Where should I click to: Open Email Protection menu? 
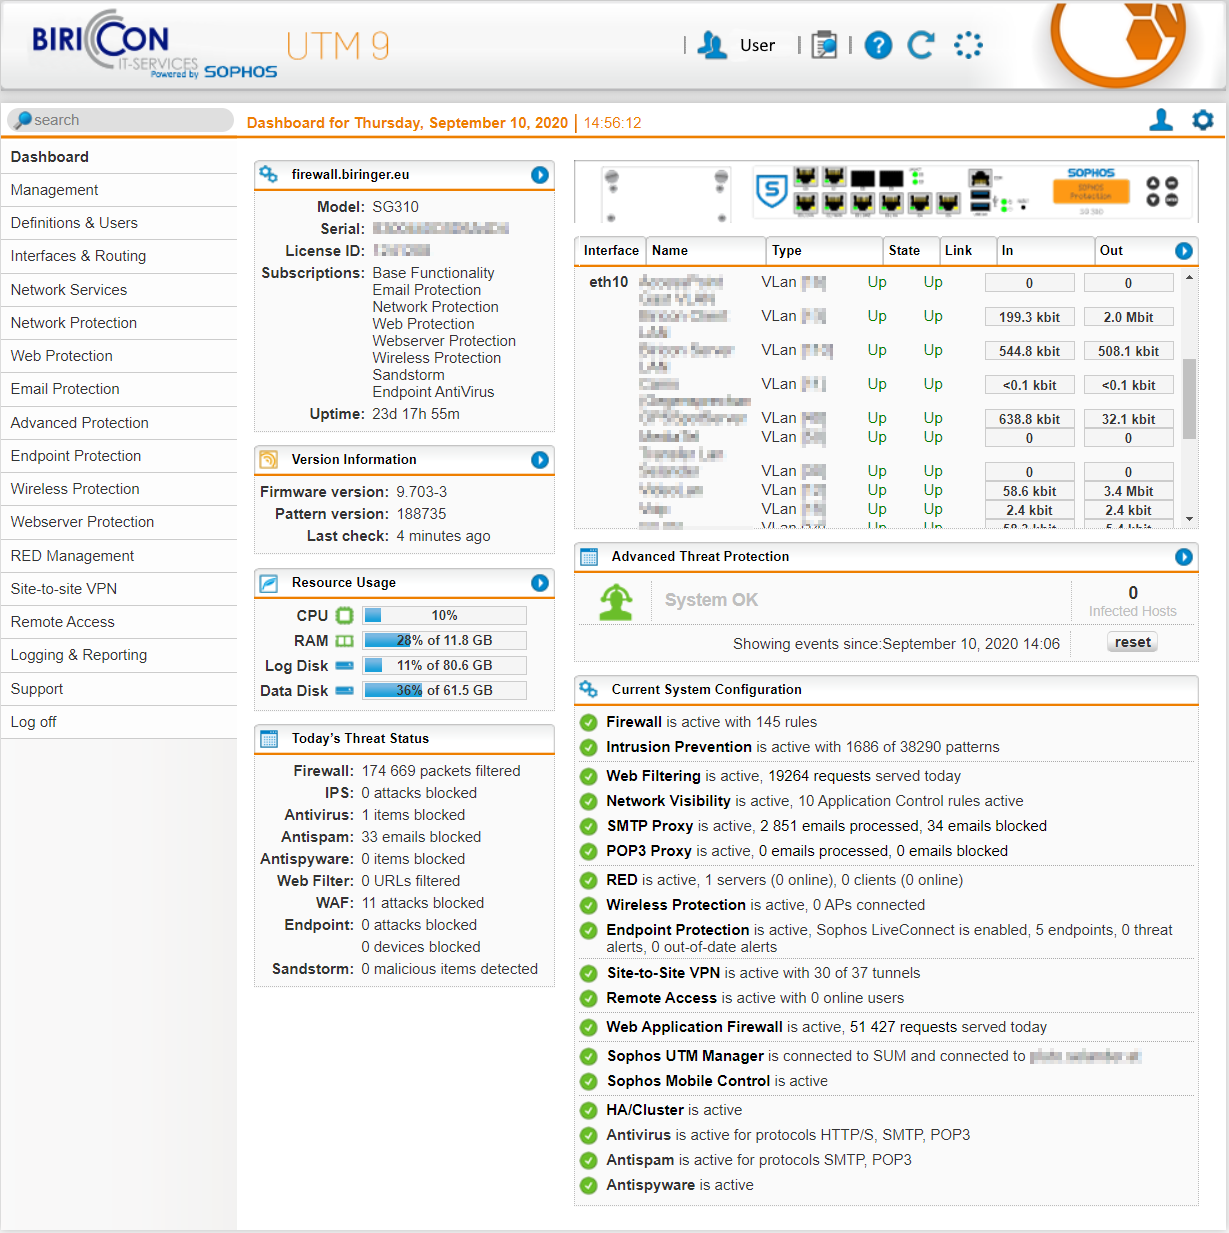119,389
